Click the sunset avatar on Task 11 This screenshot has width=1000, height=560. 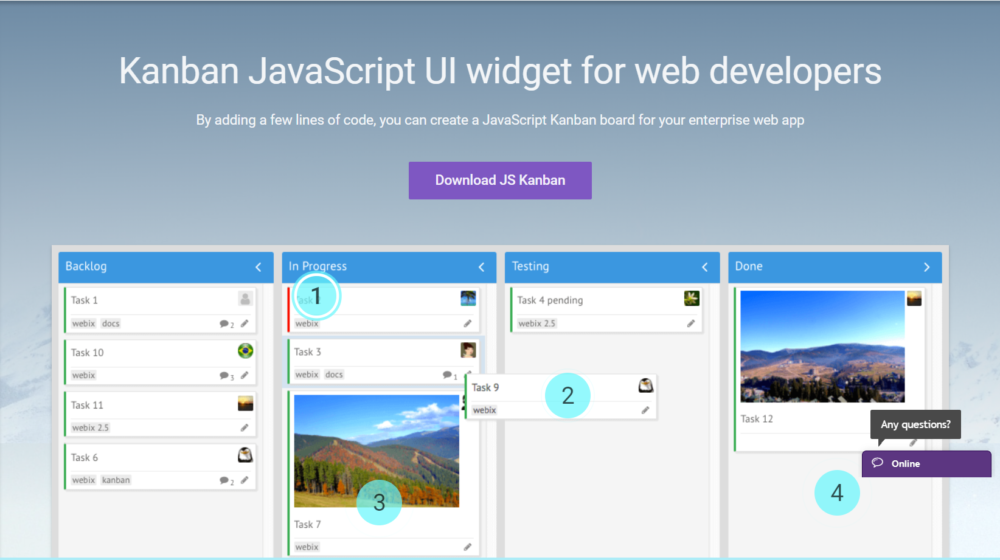(245, 403)
